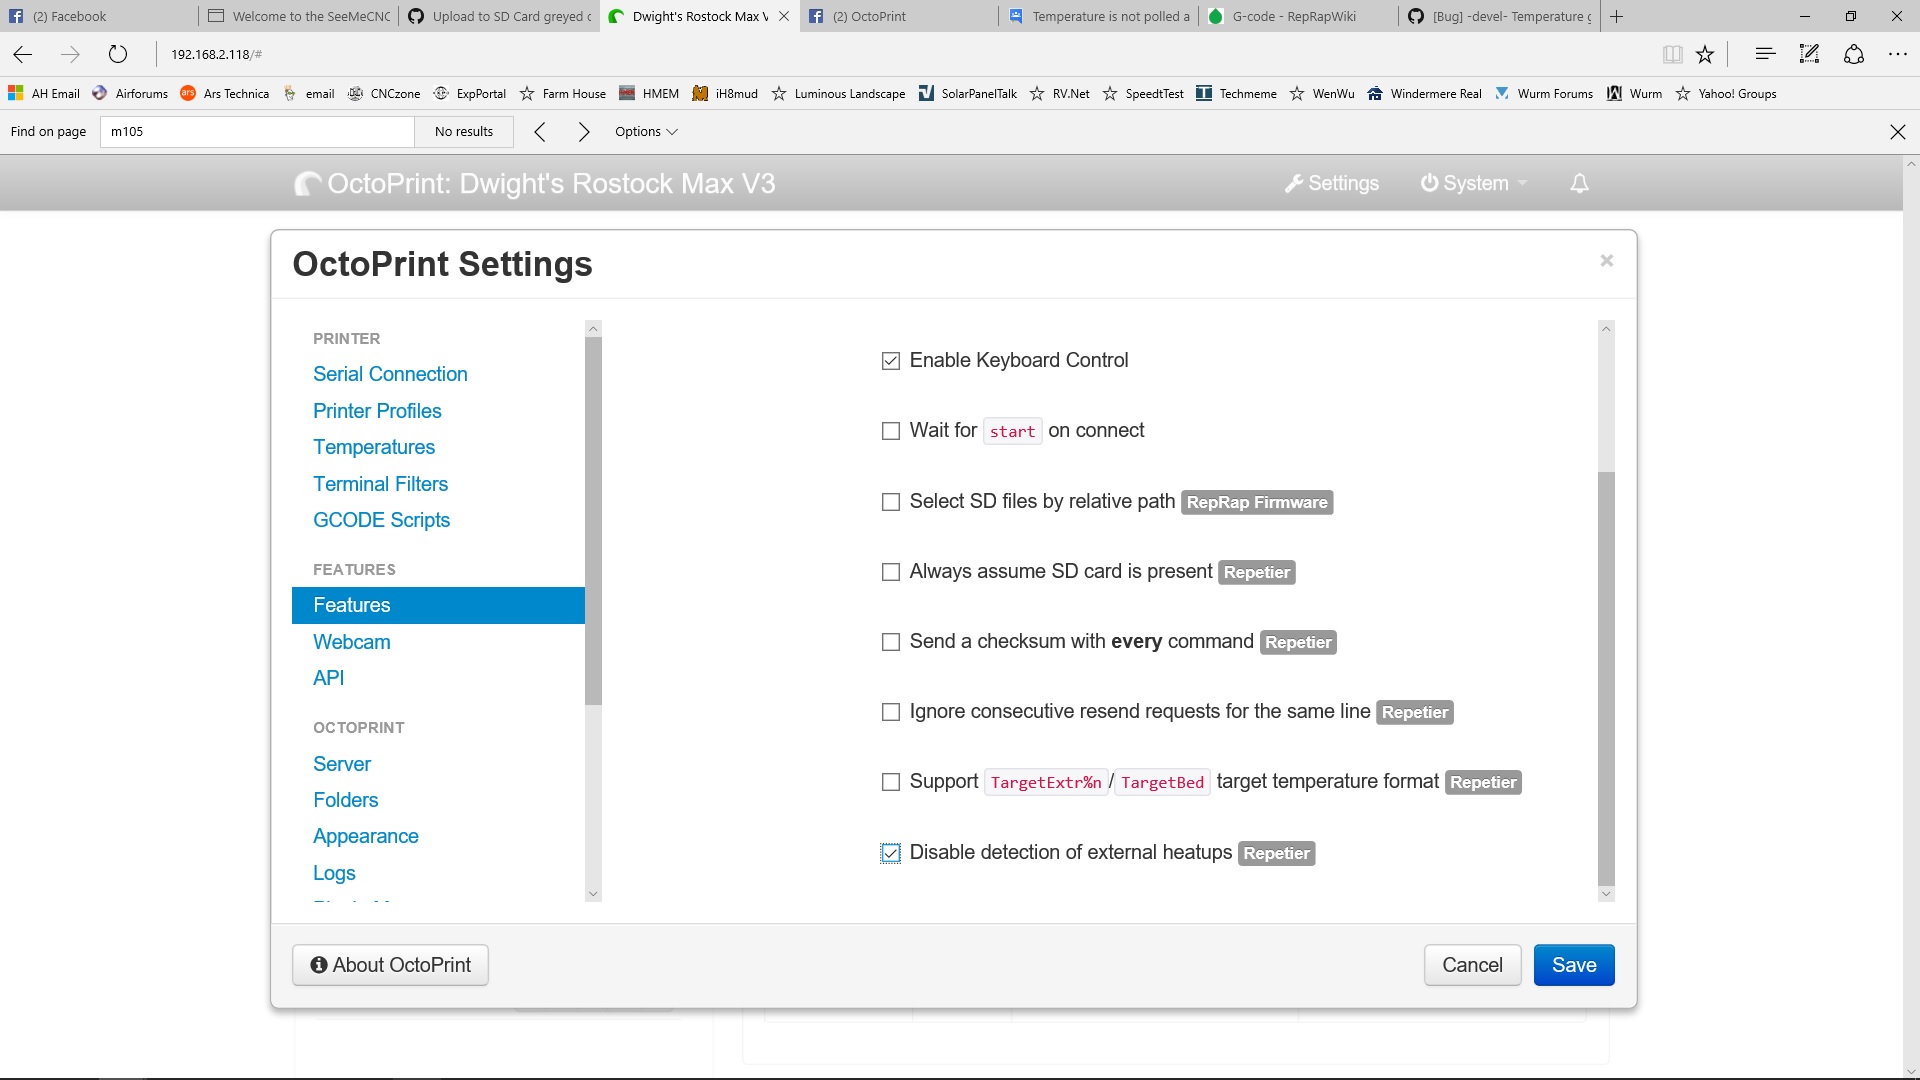Click the settings content scrollbar thumb

[x=1606, y=680]
